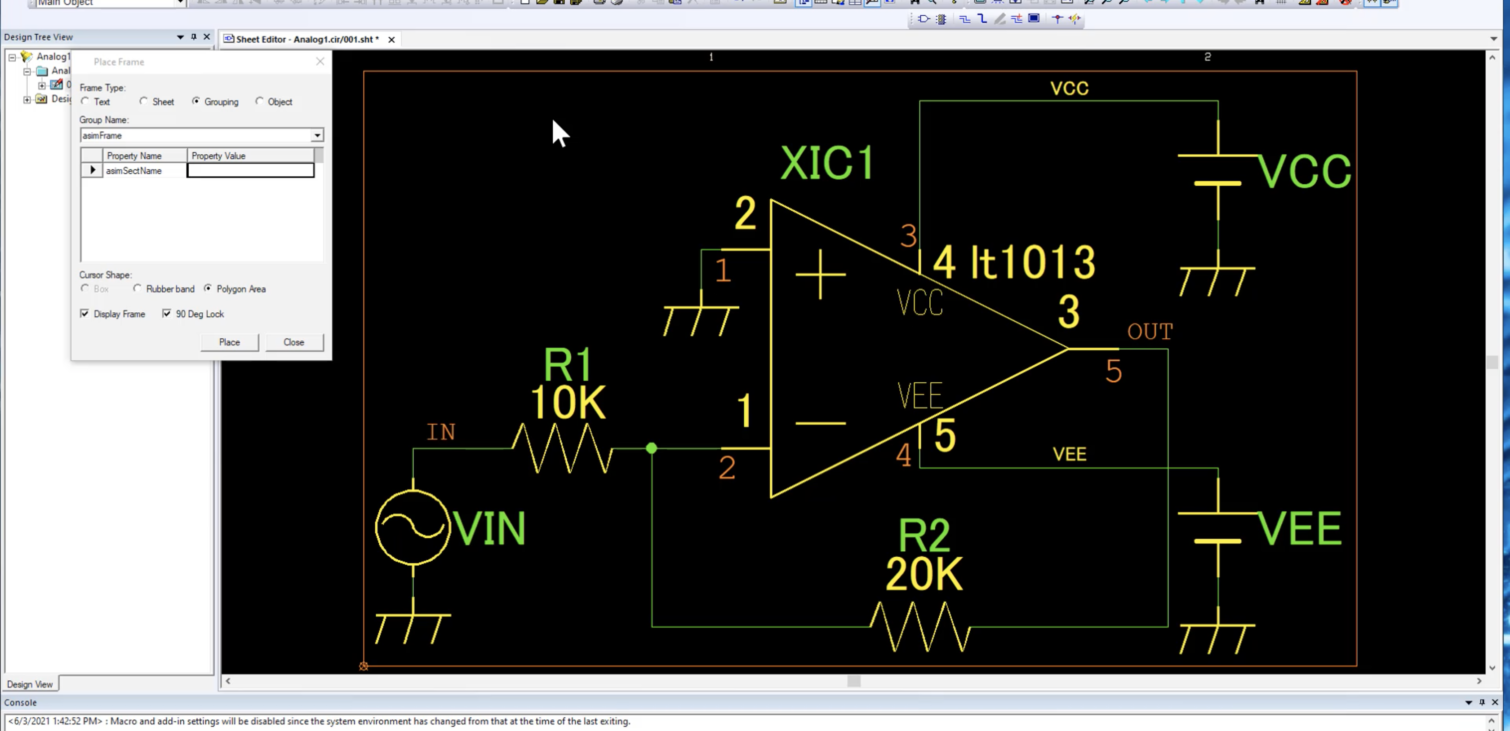The image size is (1510, 731).
Task: Select the blue bent-line bus tool
Action: (982, 19)
